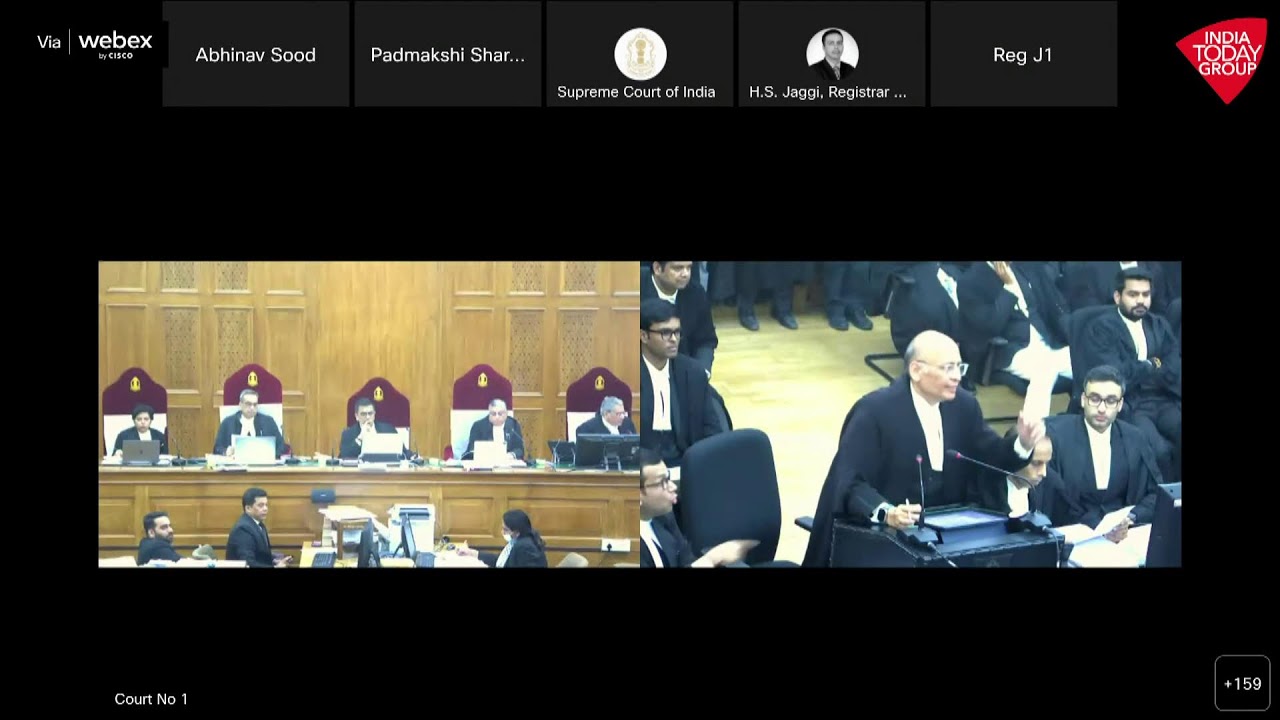Show the +159 more participants
The image size is (1280, 720).
(x=1242, y=684)
